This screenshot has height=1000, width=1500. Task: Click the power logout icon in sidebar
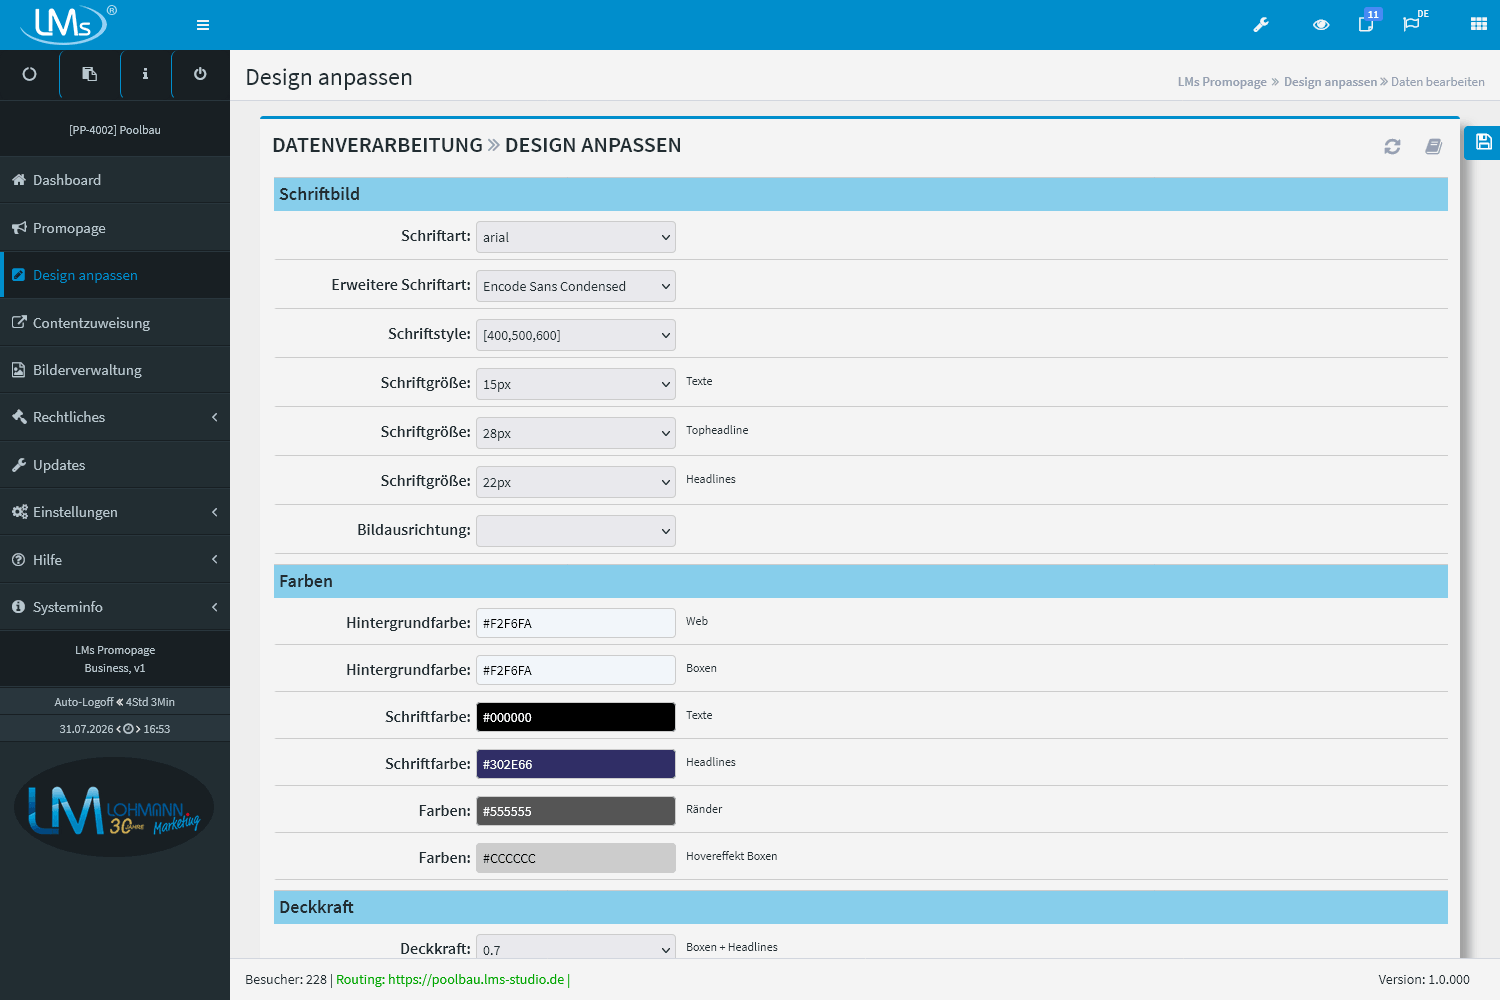(200, 74)
